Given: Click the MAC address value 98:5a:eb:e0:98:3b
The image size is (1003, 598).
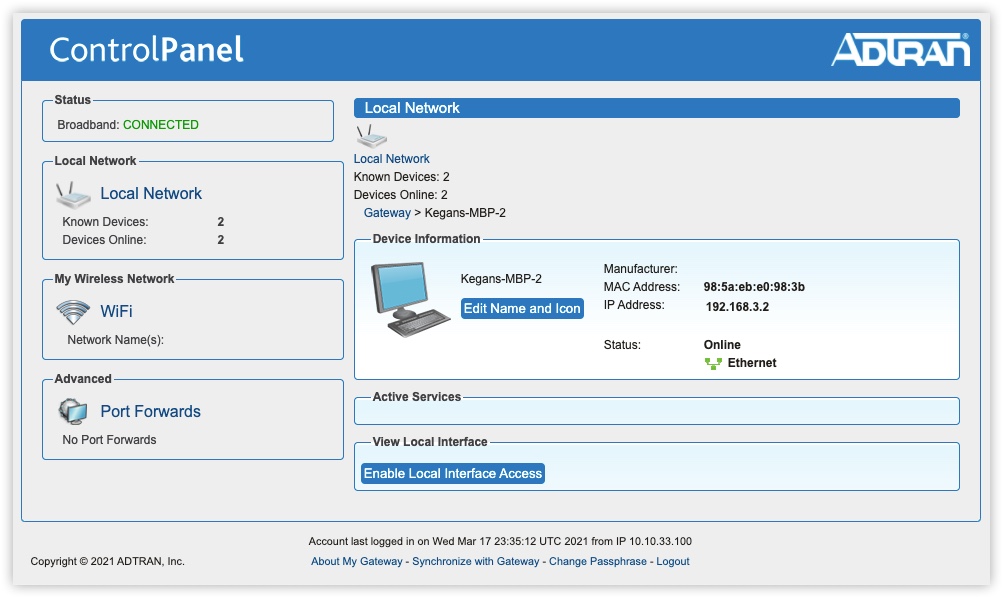Looking at the screenshot, I should (x=754, y=287).
